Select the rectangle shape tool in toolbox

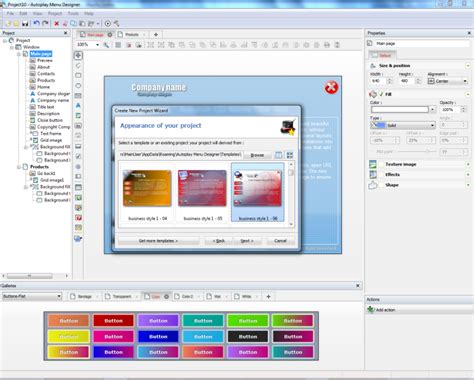click(78, 75)
